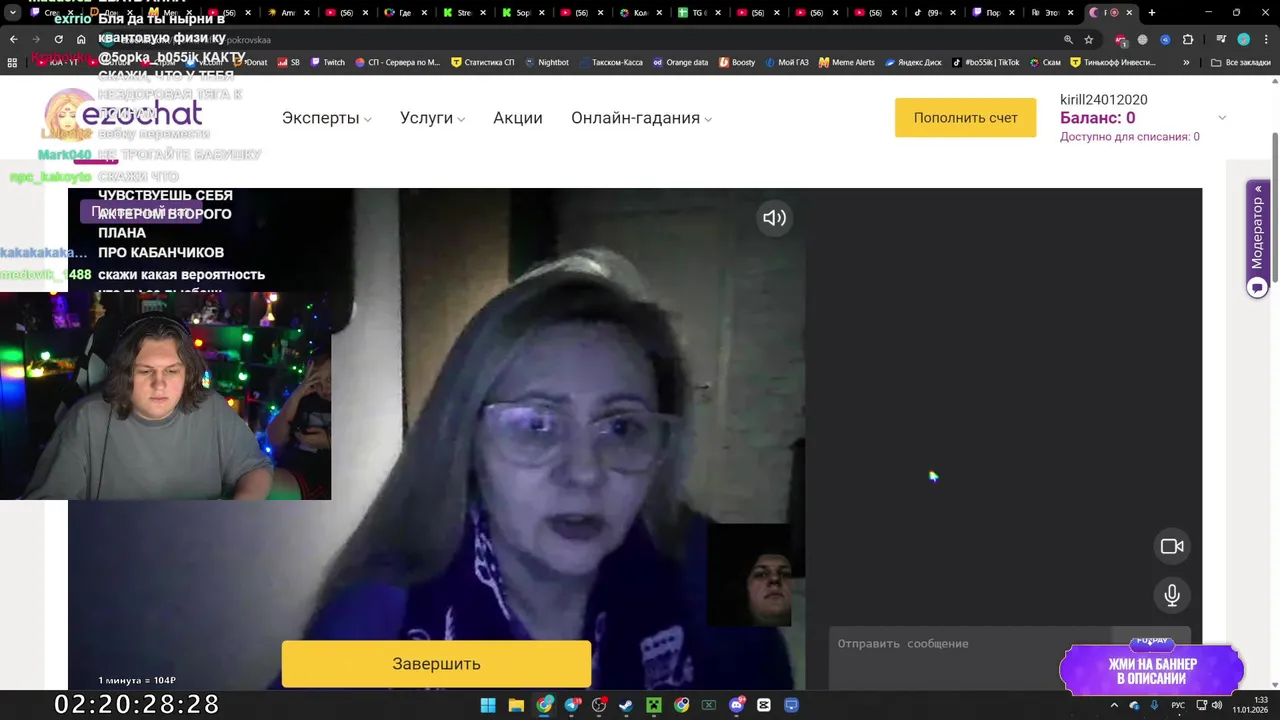
Task: Open the Такском-Касса bookmark
Action: (610, 62)
